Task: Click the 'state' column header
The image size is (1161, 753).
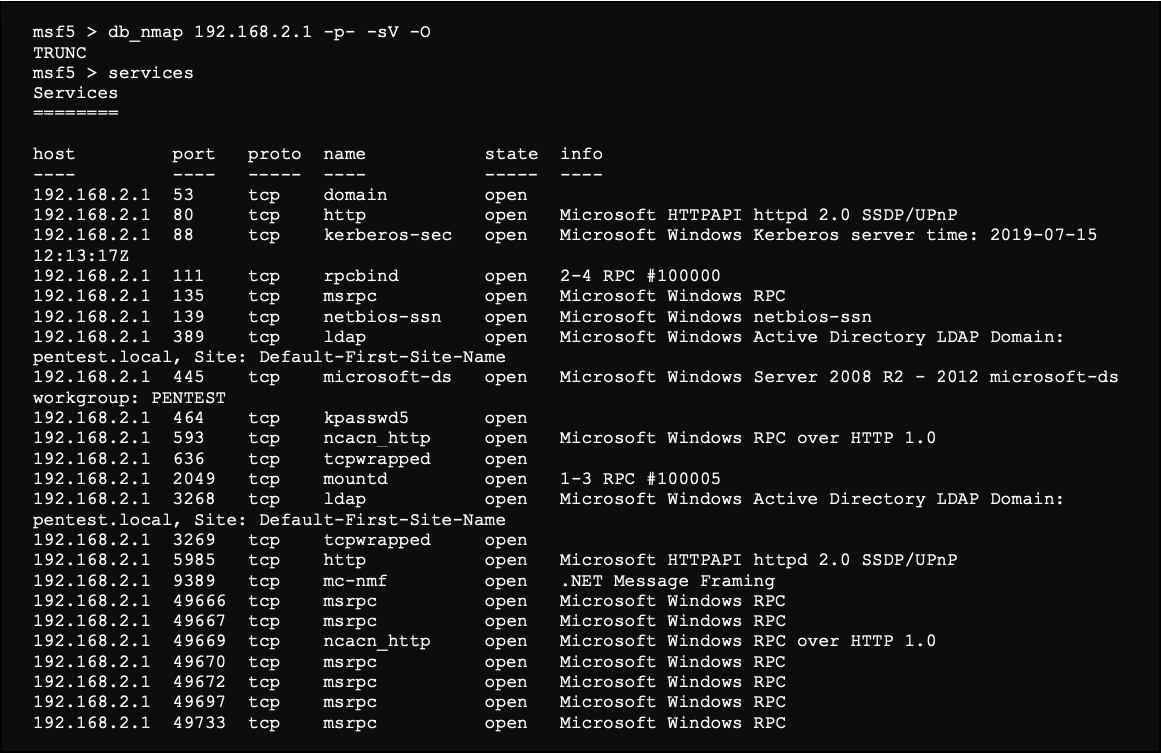Action: click(x=511, y=154)
